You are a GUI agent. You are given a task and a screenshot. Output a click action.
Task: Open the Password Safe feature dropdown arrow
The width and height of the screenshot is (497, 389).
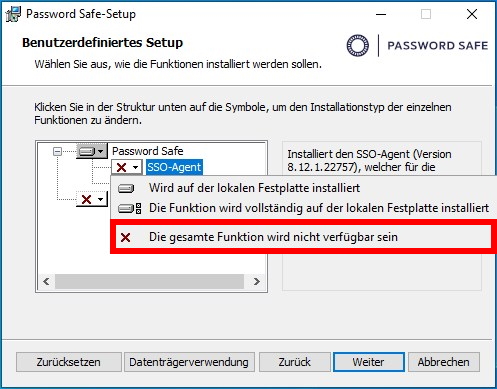click(x=101, y=151)
